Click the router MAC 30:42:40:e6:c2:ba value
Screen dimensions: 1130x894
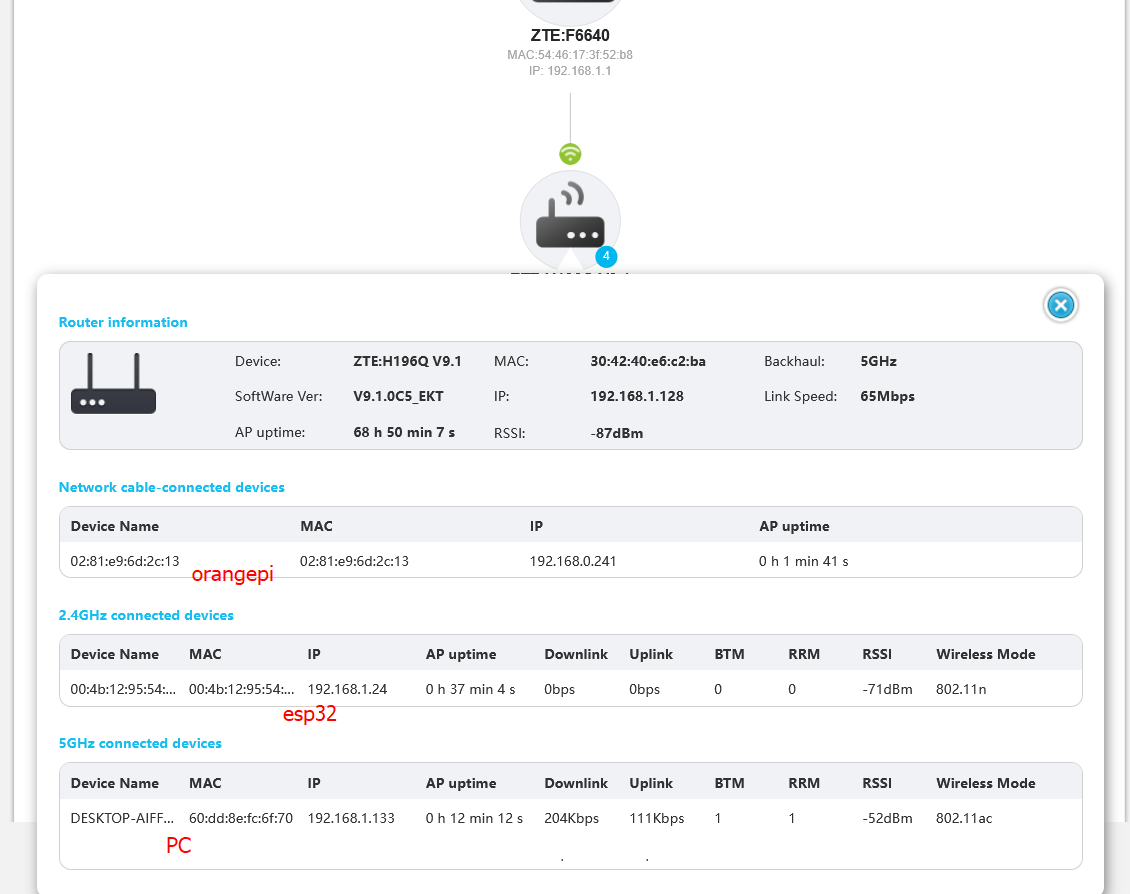click(x=648, y=361)
